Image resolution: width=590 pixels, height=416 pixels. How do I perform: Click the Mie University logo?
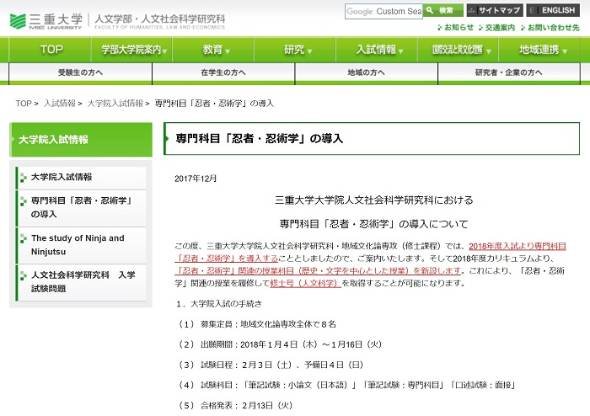pyautogui.click(x=46, y=21)
